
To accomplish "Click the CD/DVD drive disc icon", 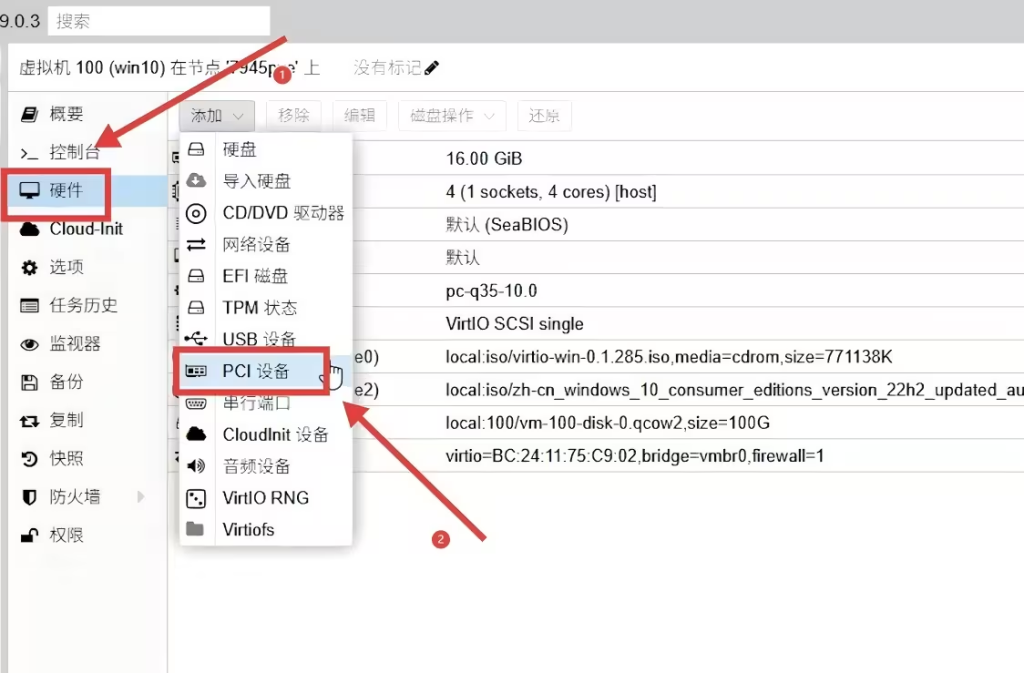I will pyautogui.click(x=197, y=213).
